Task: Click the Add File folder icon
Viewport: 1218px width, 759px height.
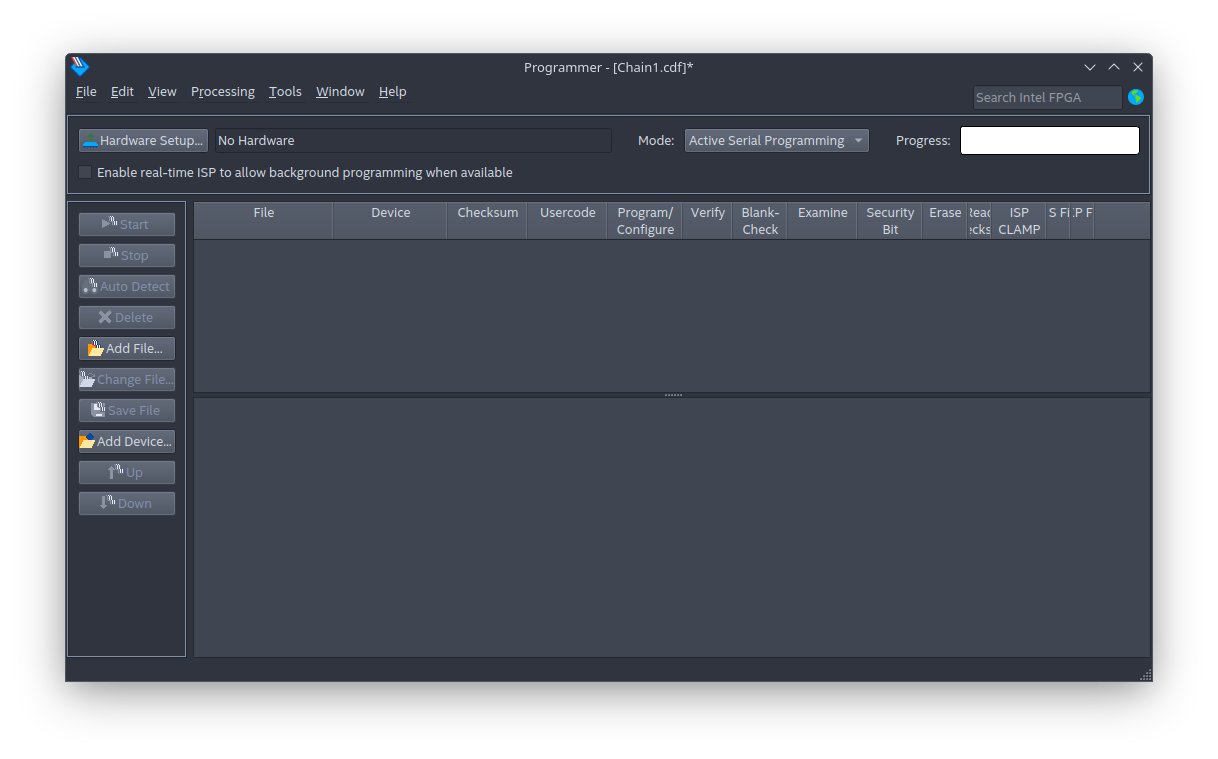Action: point(96,349)
